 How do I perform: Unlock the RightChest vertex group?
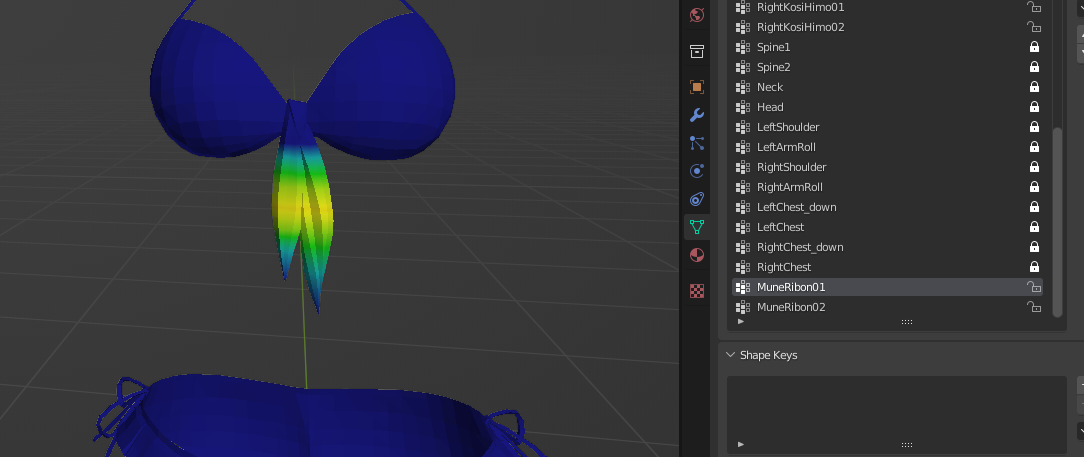(1034, 267)
